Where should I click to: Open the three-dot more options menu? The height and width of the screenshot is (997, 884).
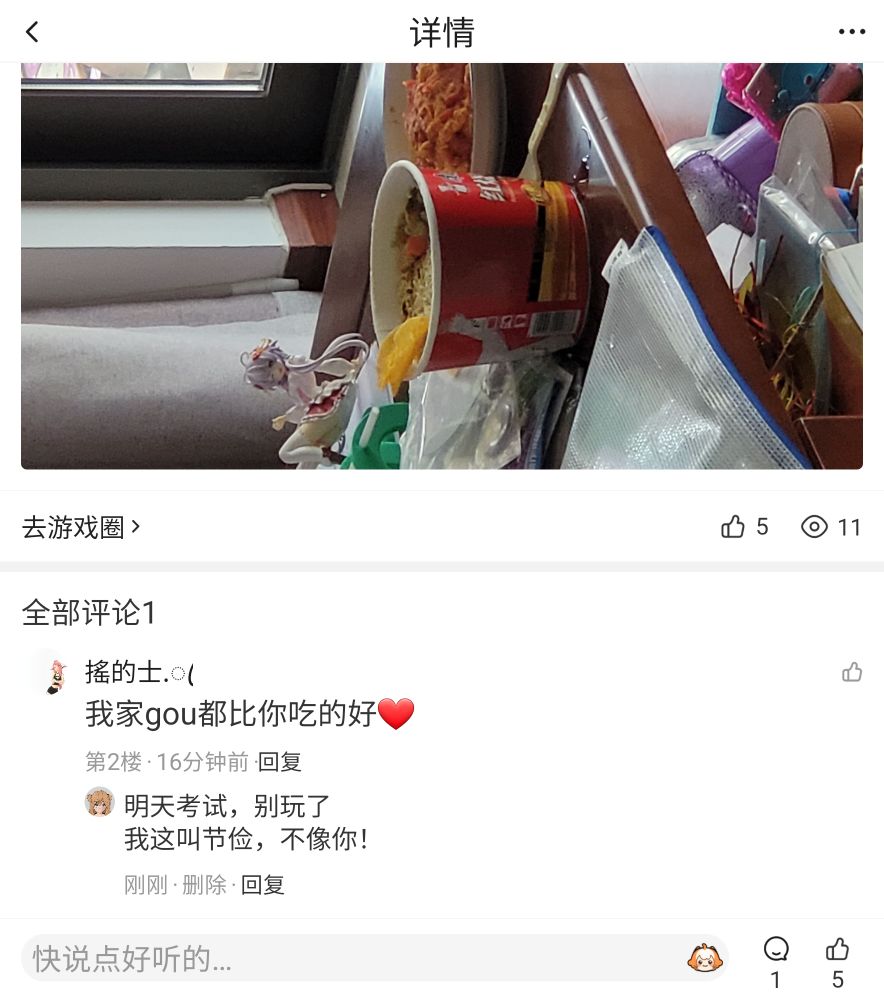point(852,31)
